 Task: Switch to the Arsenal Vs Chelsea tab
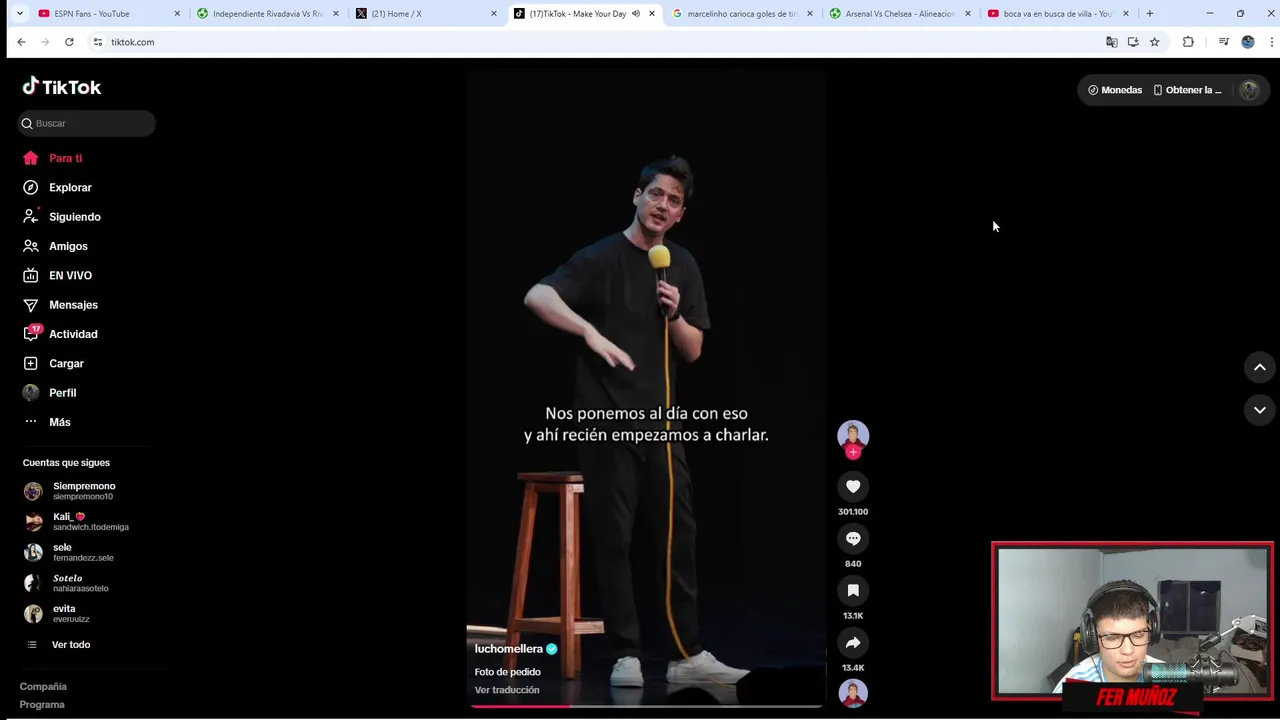[900, 14]
